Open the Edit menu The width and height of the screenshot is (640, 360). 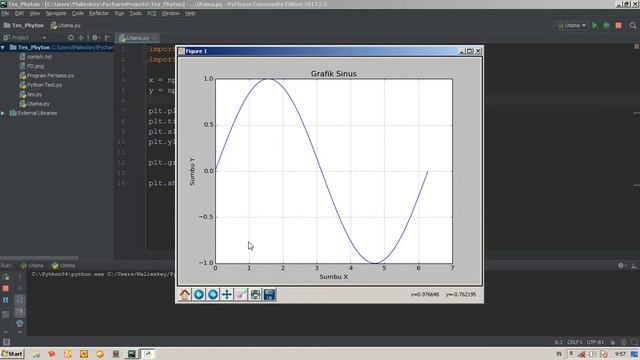point(19,13)
